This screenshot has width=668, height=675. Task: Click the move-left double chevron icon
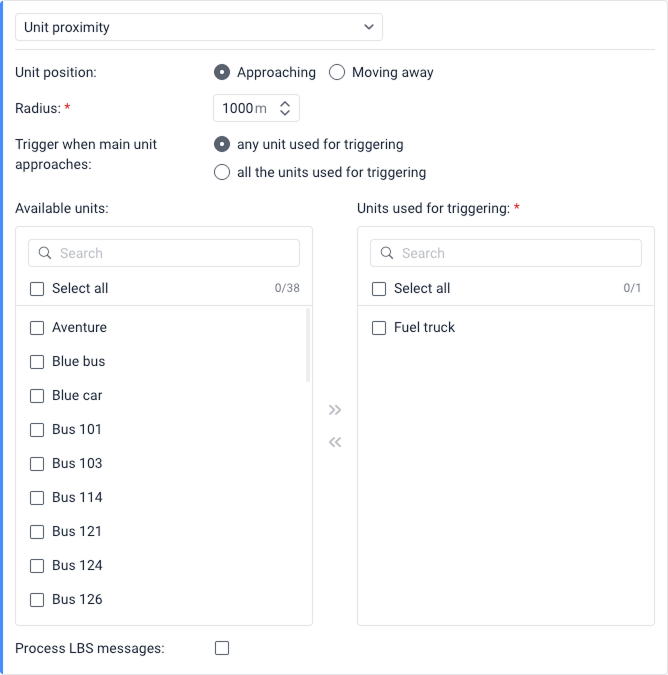[x=335, y=442]
